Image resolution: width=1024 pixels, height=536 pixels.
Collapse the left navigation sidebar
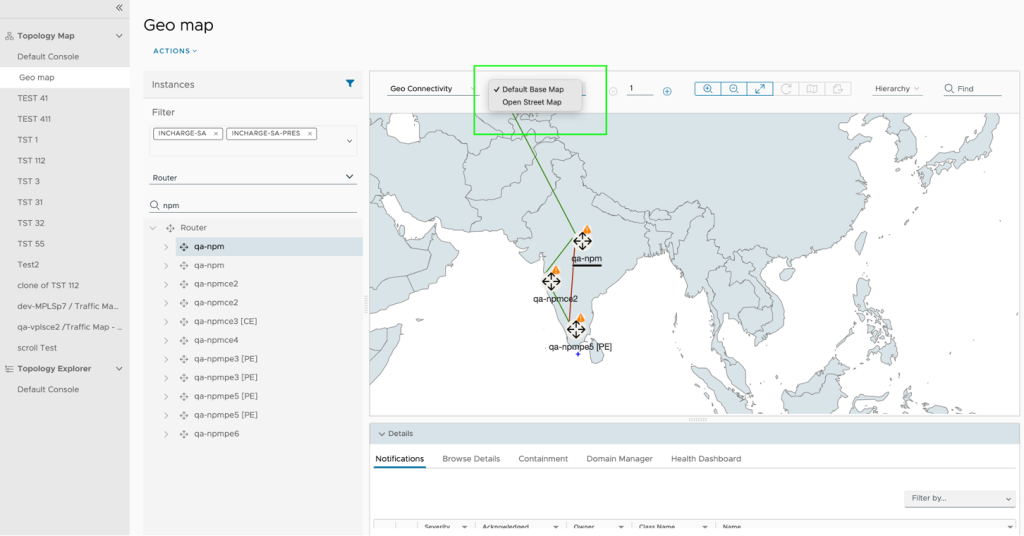119,8
